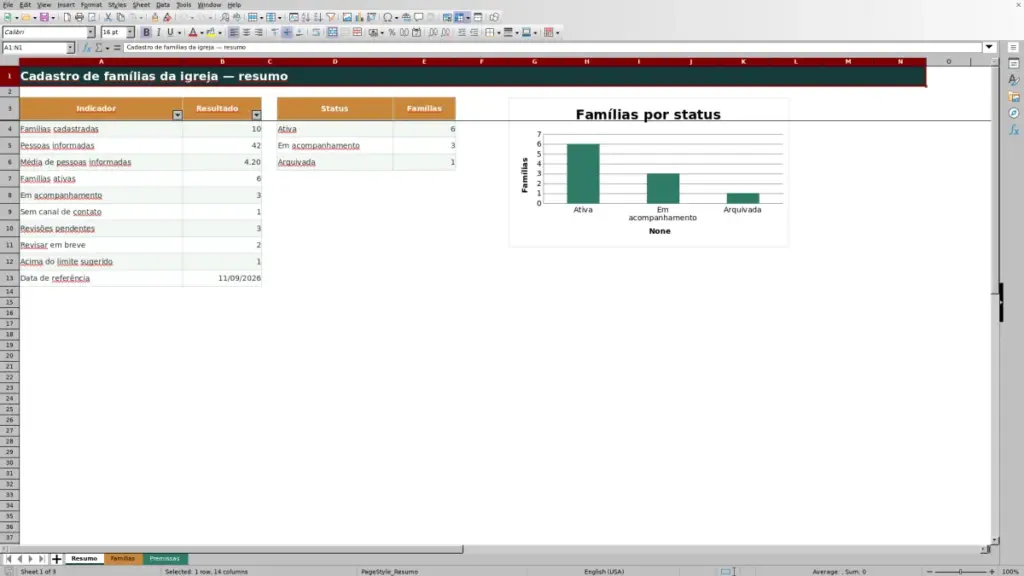Click the Zoom In plus button
This screenshot has width=1024, height=576.
(x=992, y=571)
